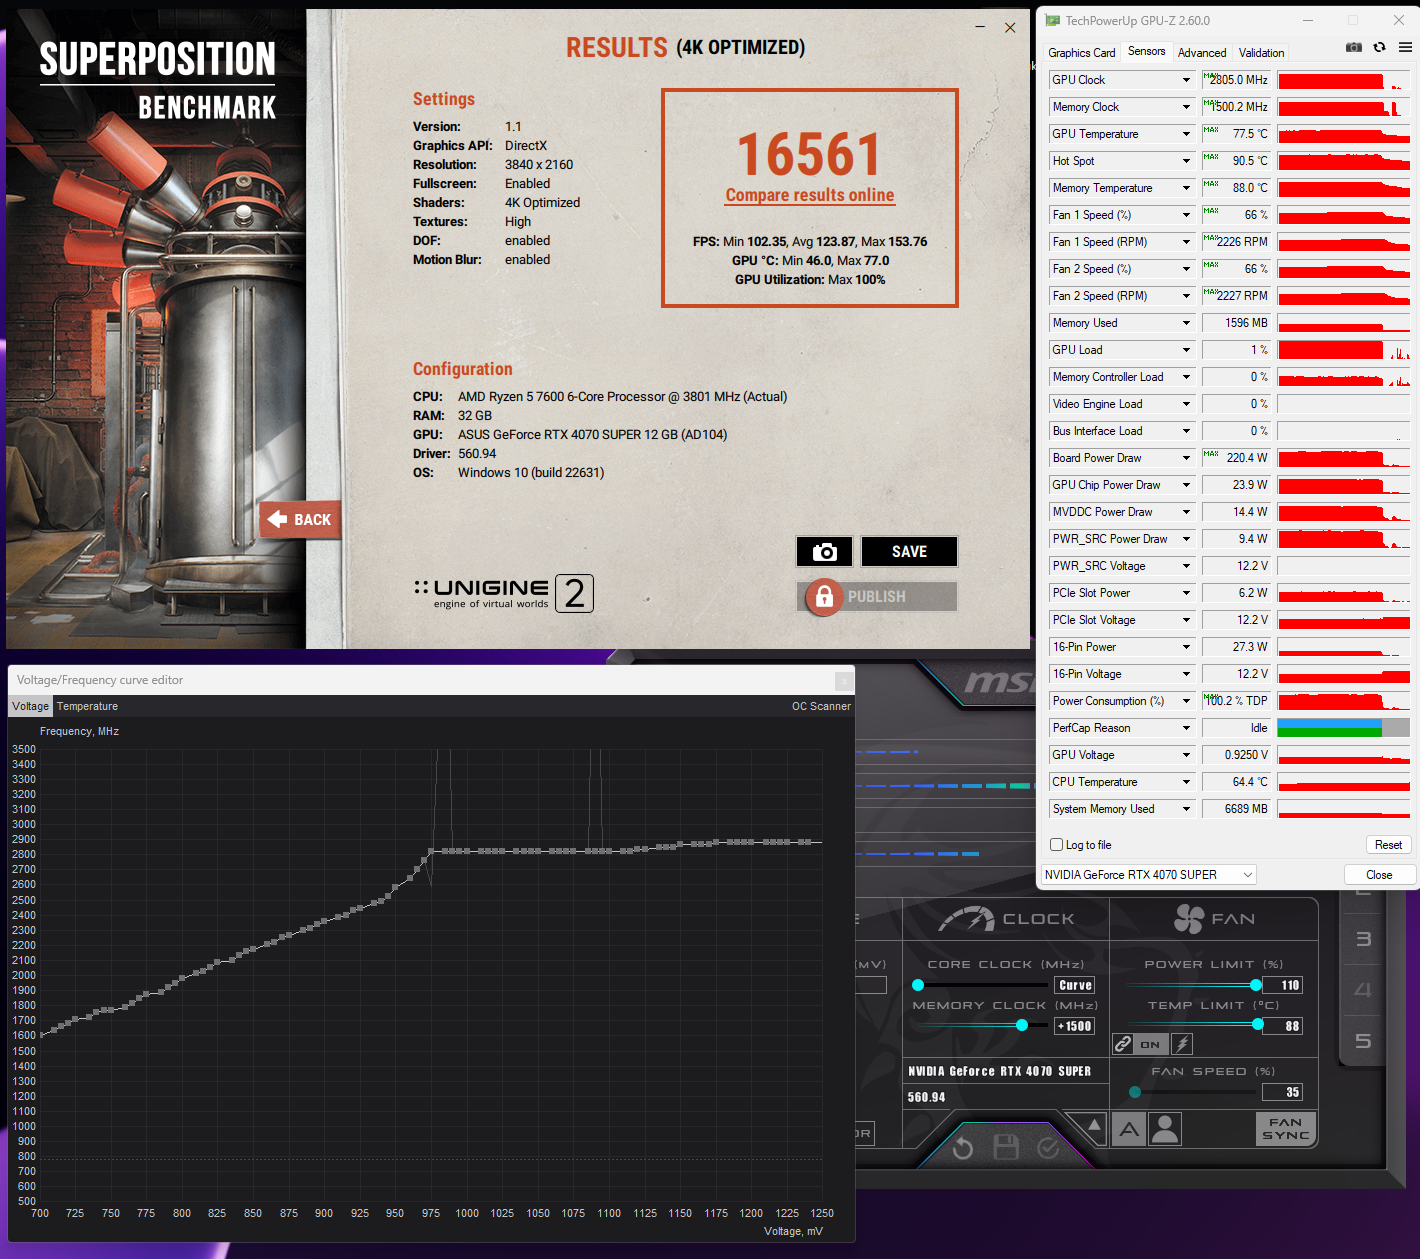1420x1259 pixels.
Task: Switch to the Advanced tab
Action: (x=1202, y=53)
